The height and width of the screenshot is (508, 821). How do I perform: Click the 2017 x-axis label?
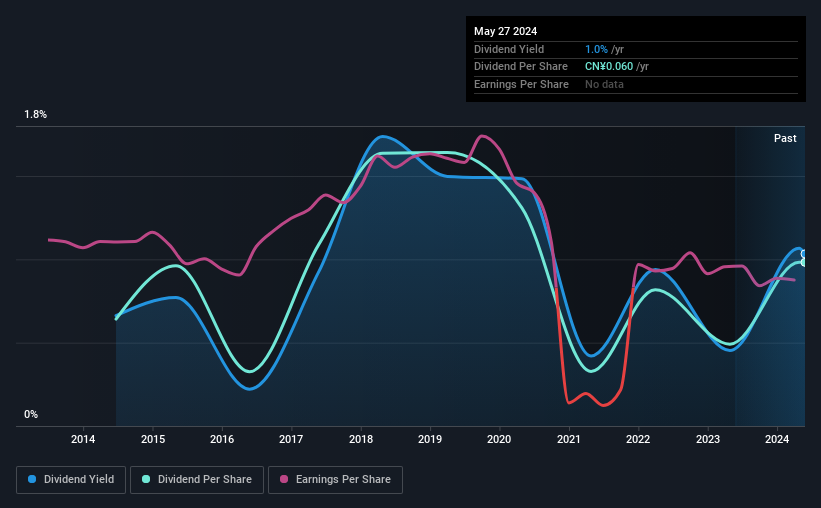click(291, 439)
